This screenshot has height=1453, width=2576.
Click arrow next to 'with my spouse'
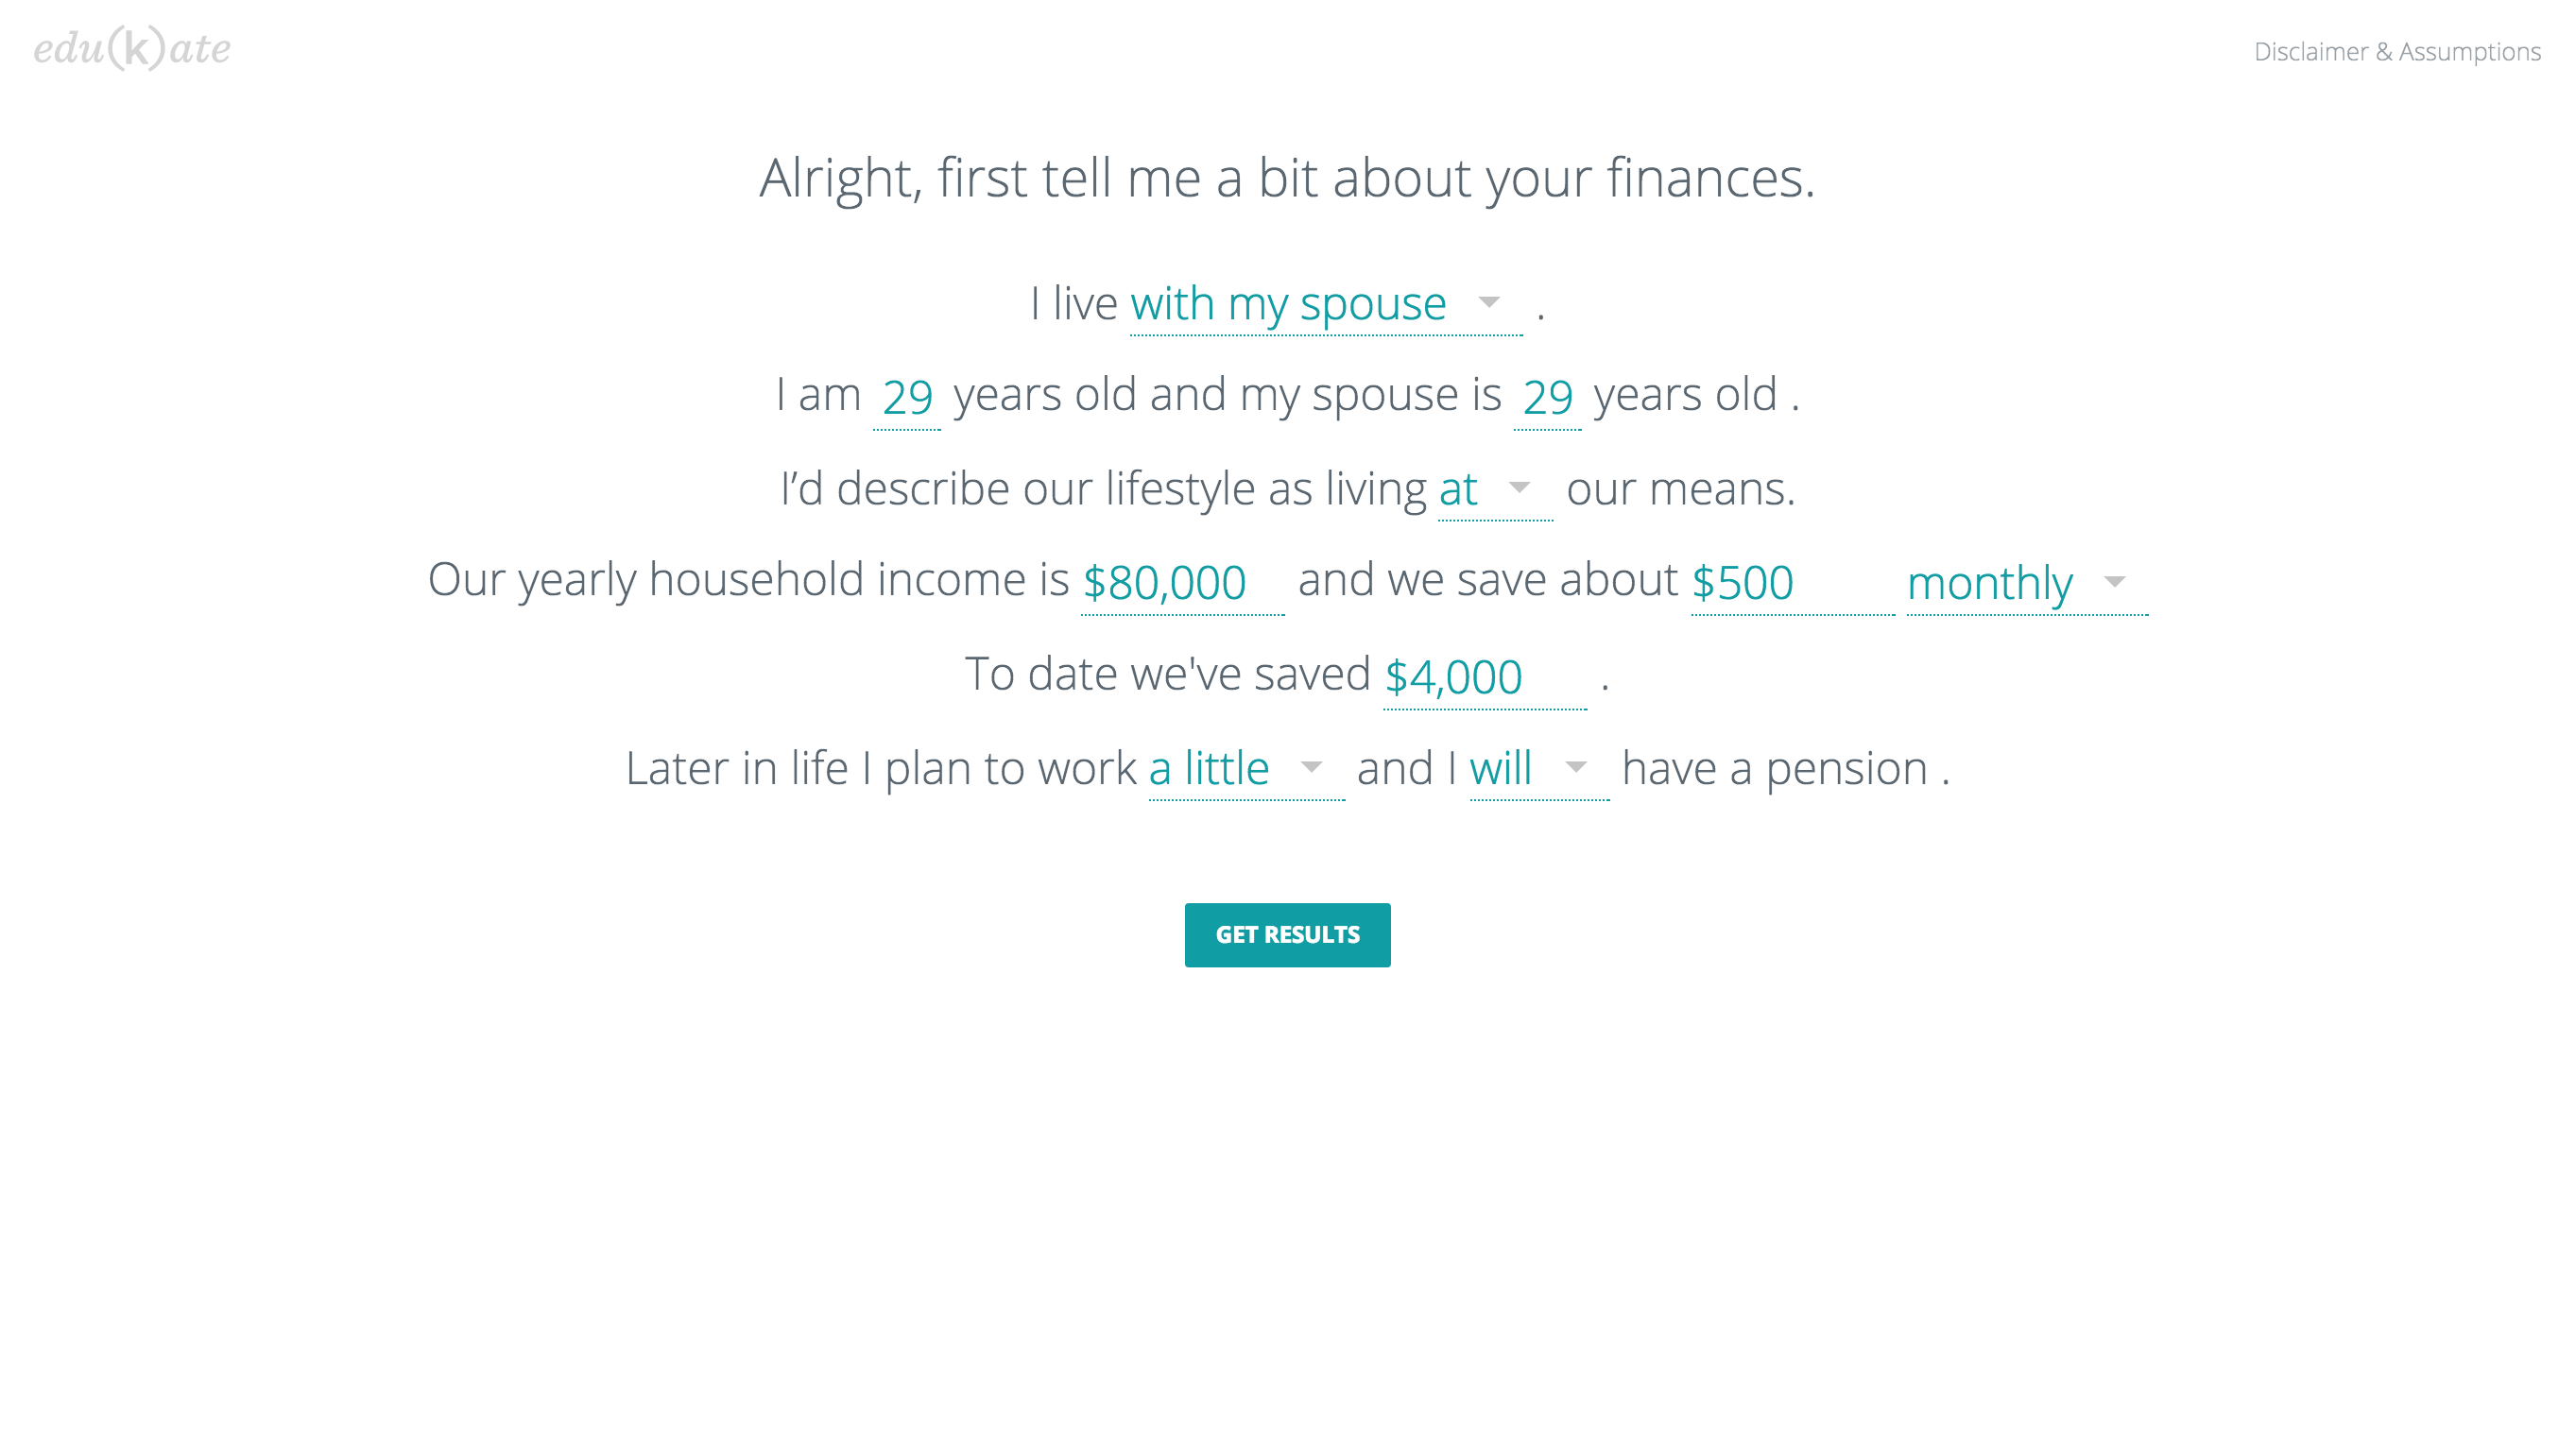pyautogui.click(x=1489, y=302)
